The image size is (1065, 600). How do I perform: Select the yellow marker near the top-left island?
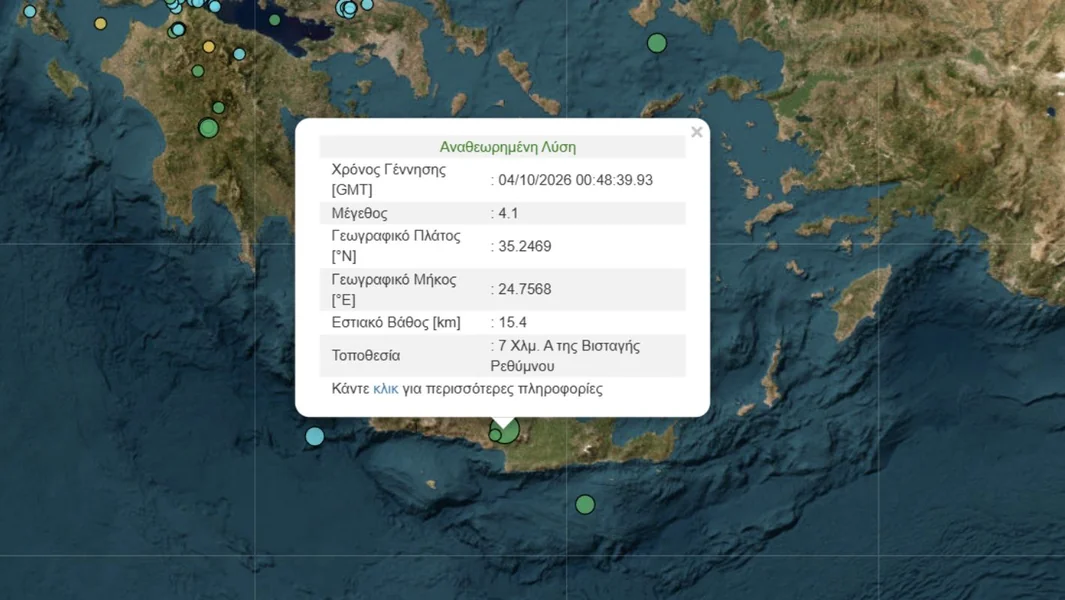(101, 24)
